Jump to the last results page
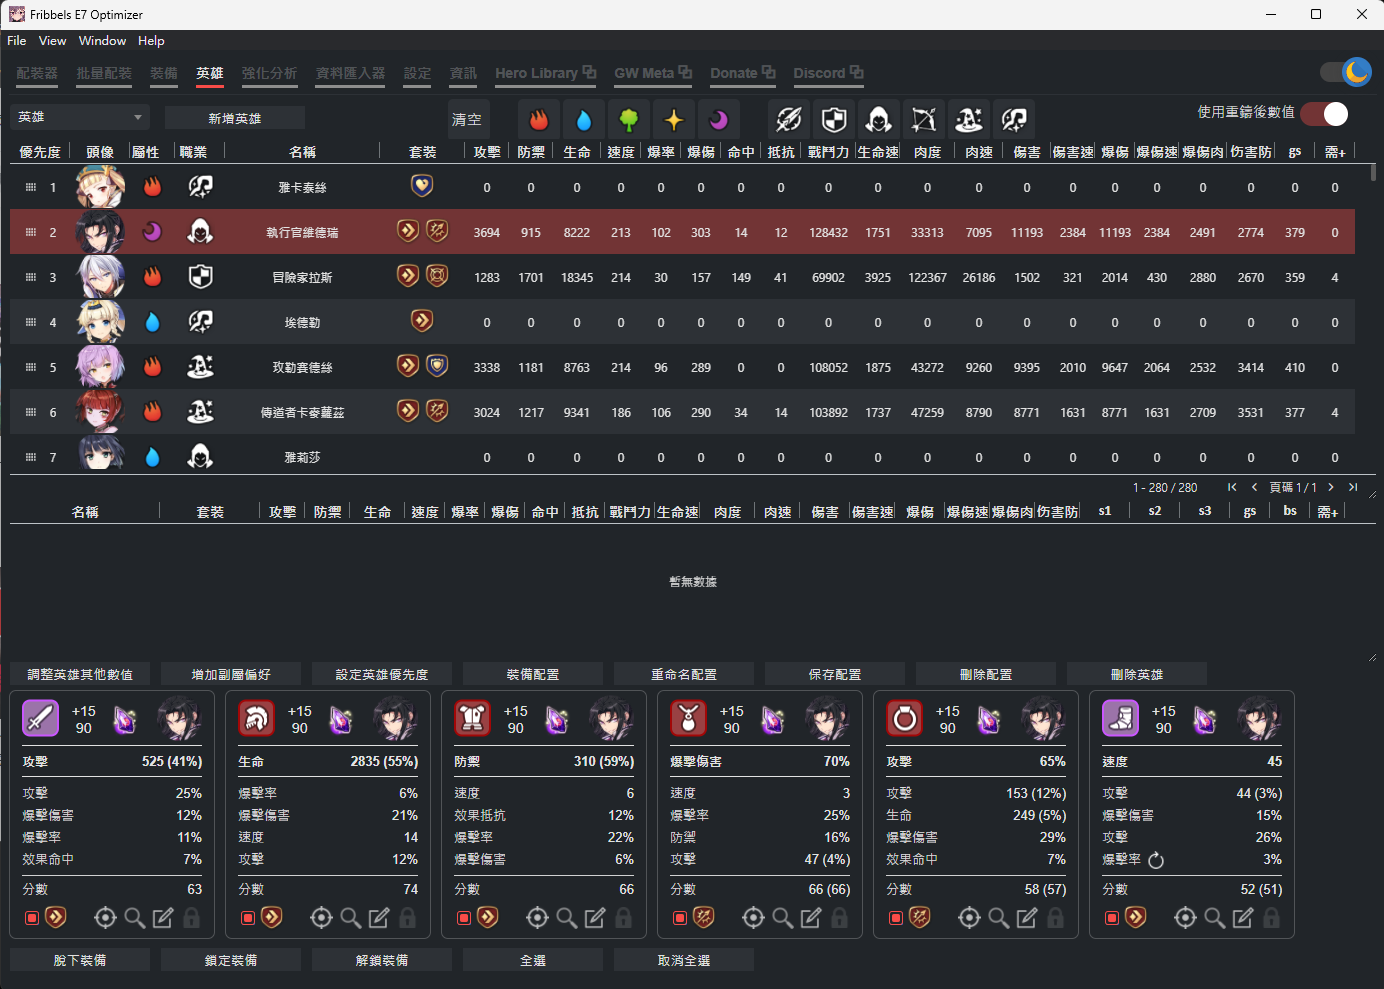Screen dimensions: 1384x989 coord(1353,487)
